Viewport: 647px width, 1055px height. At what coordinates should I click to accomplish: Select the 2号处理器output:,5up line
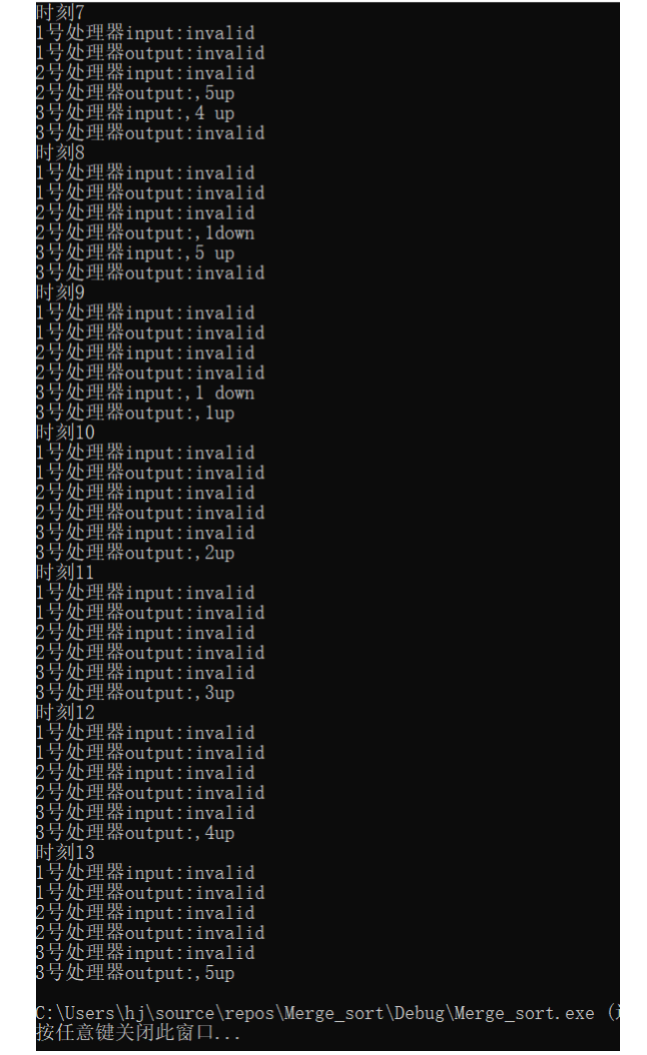click(135, 93)
